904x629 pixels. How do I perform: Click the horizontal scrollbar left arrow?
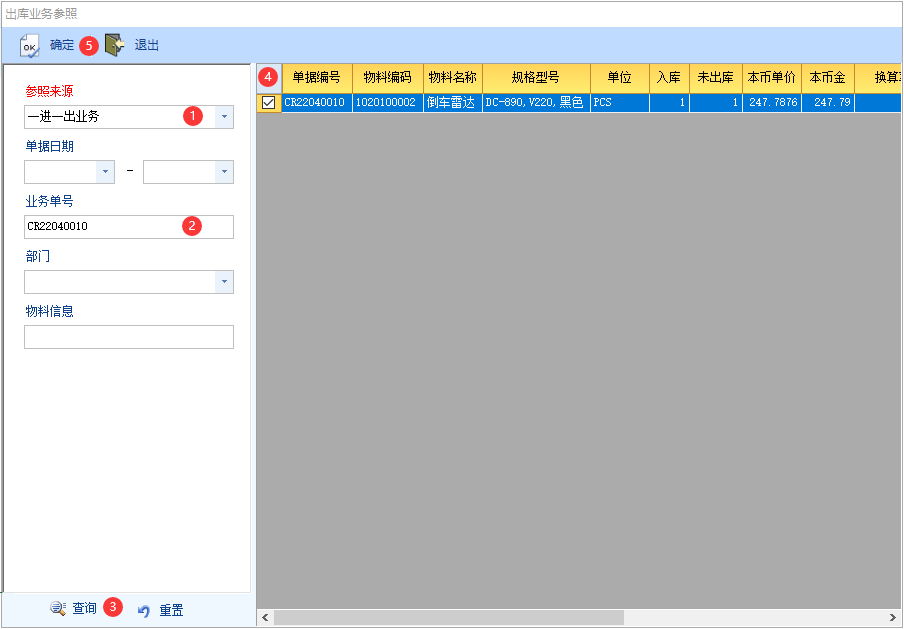point(265,618)
